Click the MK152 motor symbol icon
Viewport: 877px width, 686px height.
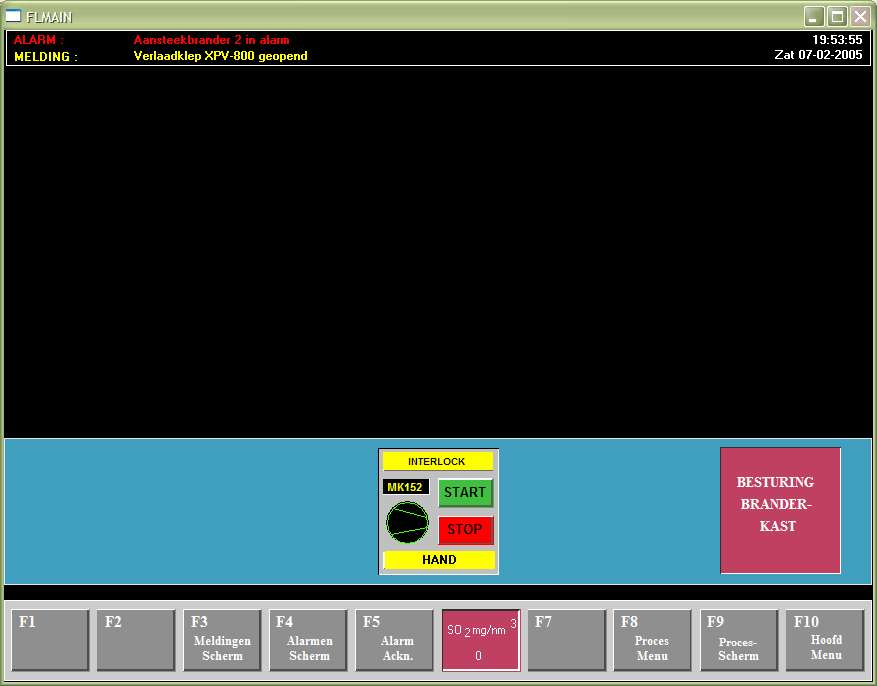(x=407, y=522)
